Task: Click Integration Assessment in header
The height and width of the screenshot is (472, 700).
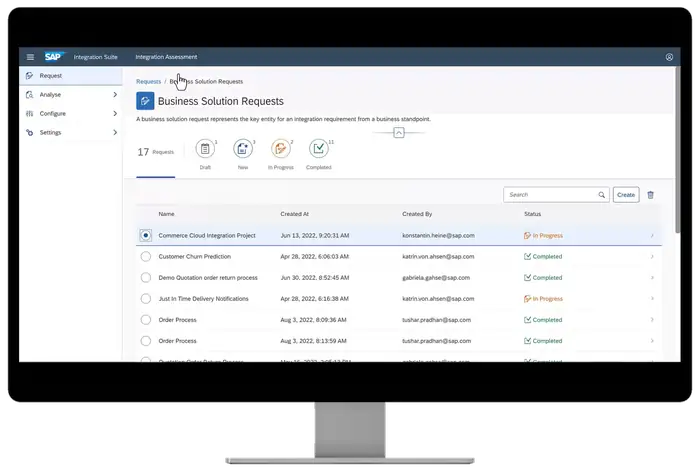Action: pyautogui.click(x=166, y=57)
